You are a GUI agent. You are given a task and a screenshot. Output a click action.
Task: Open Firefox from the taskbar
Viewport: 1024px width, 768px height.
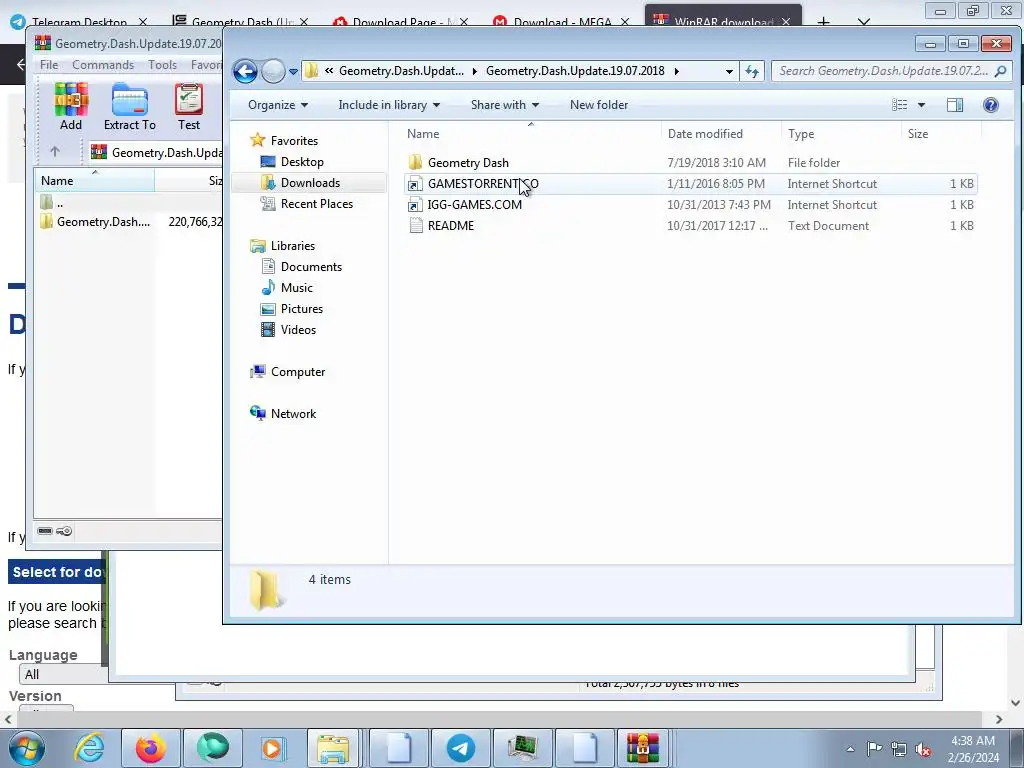[x=151, y=748]
